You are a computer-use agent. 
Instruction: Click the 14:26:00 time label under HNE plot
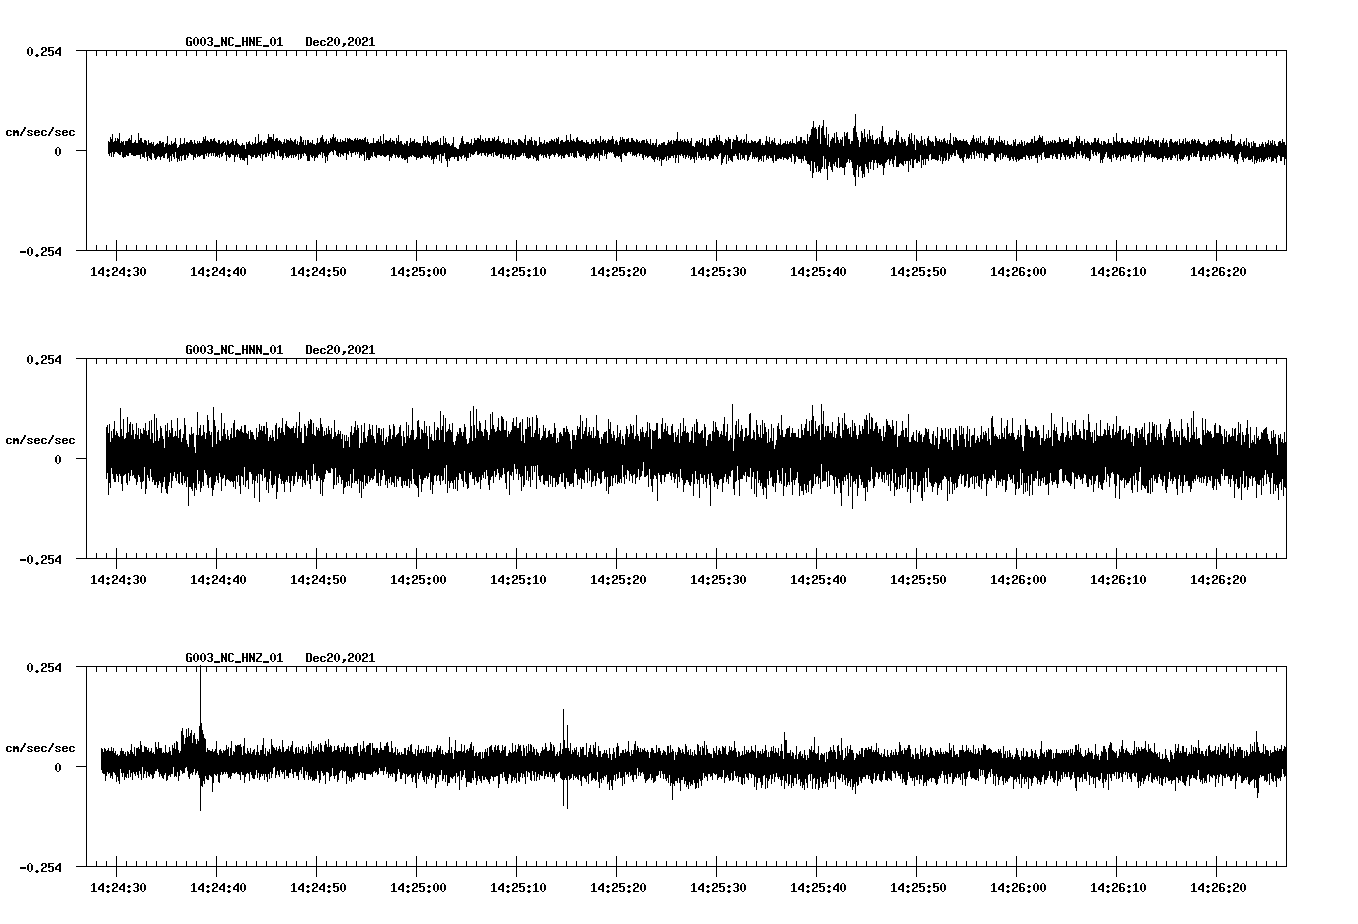click(1018, 271)
